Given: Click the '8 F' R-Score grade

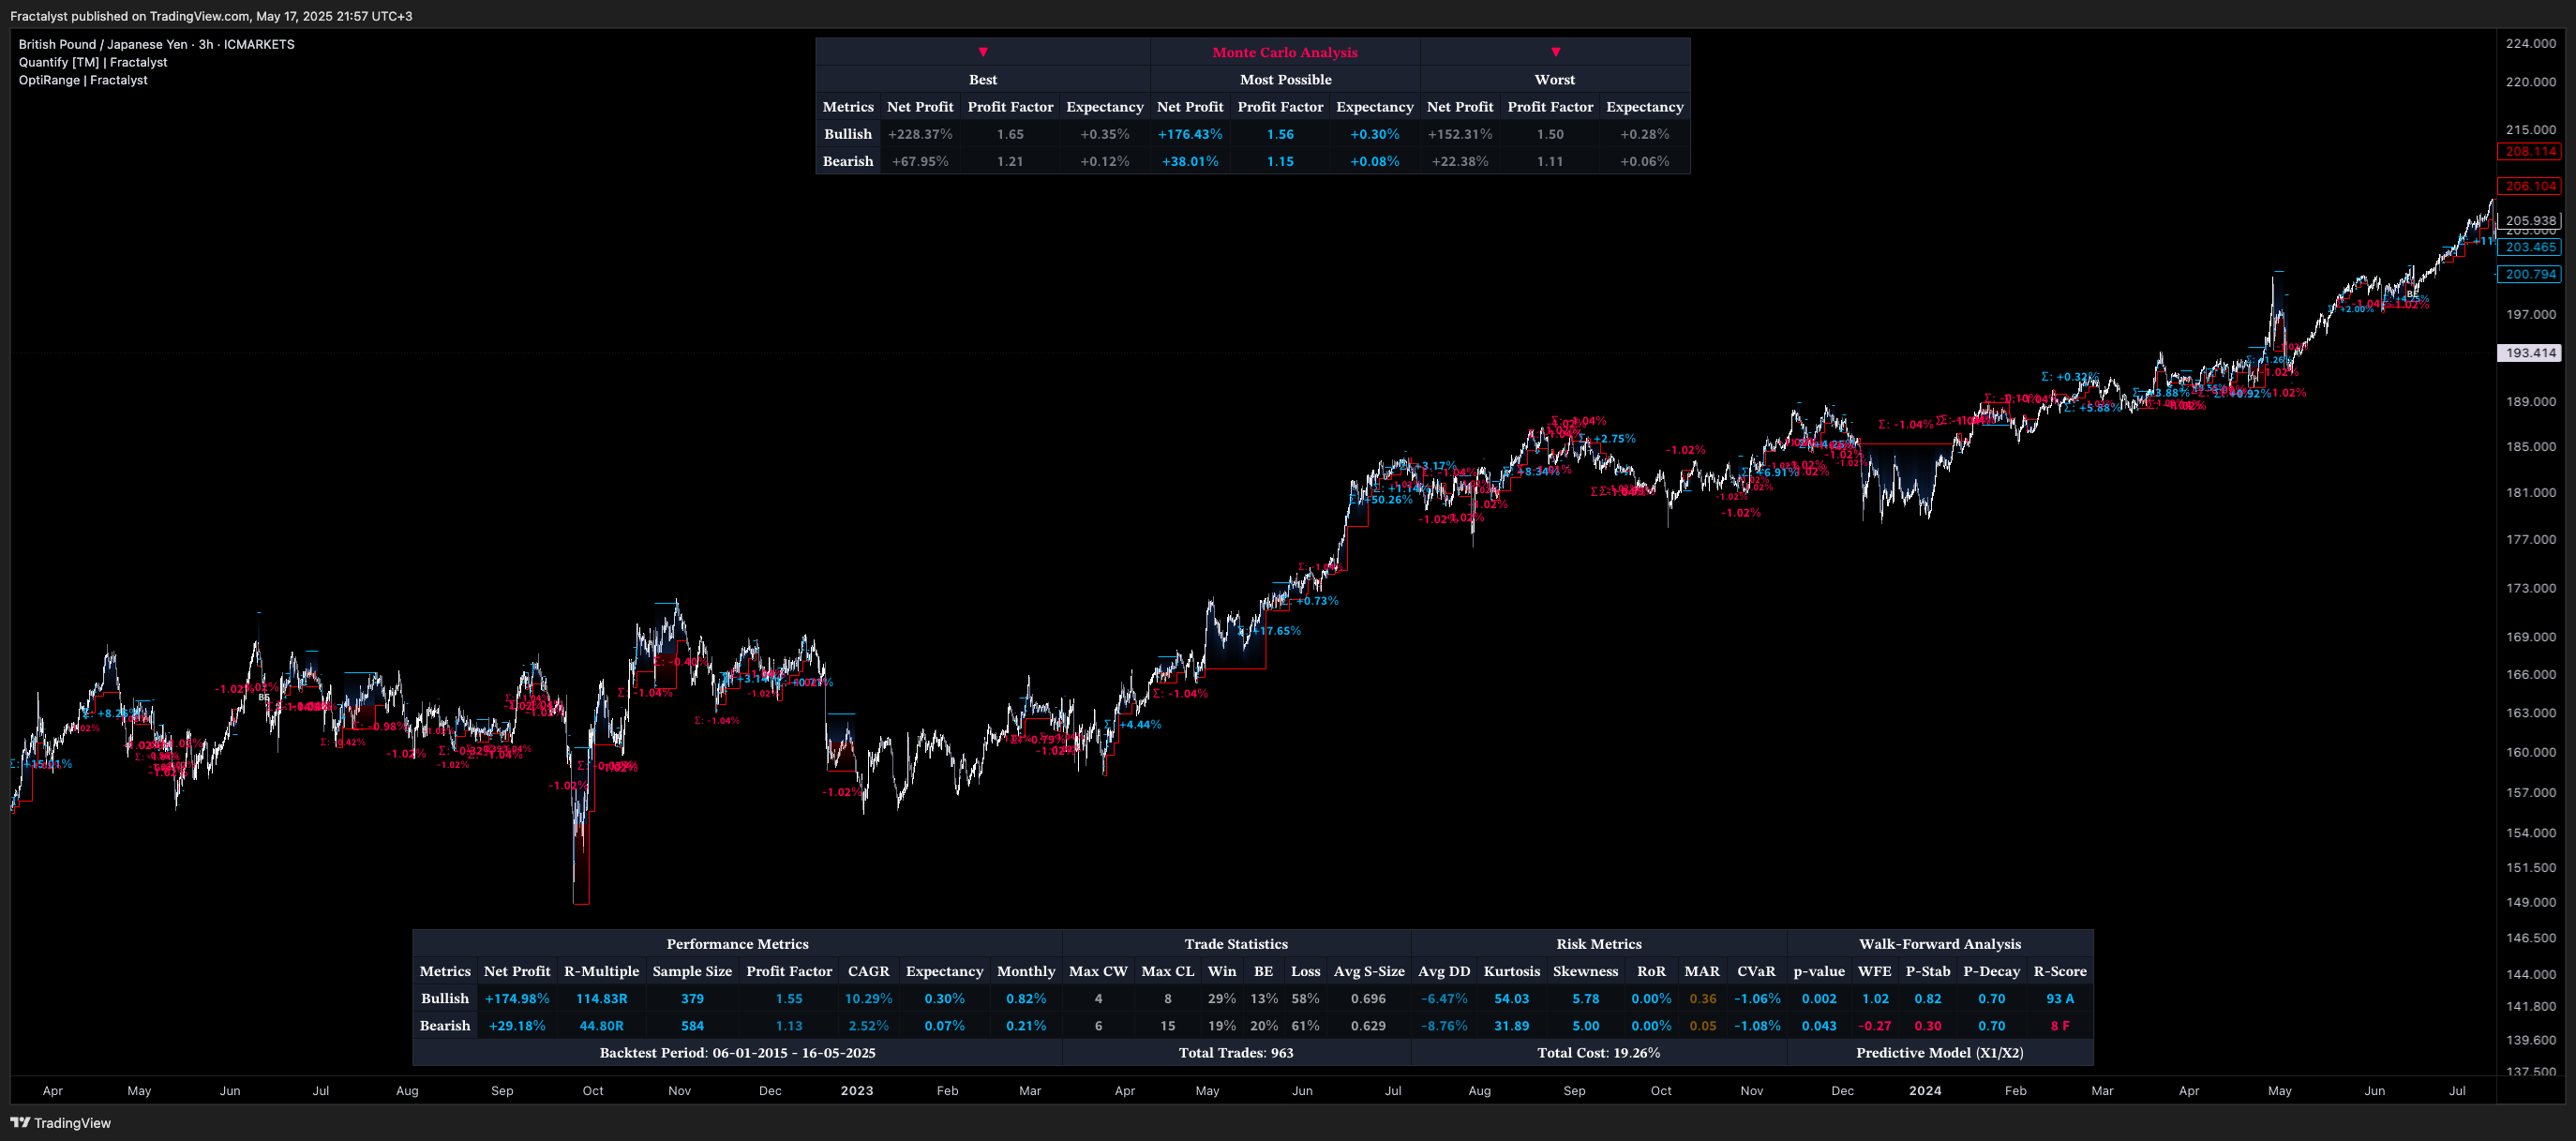Looking at the screenshot, I should click(x=2060, y=1026).
